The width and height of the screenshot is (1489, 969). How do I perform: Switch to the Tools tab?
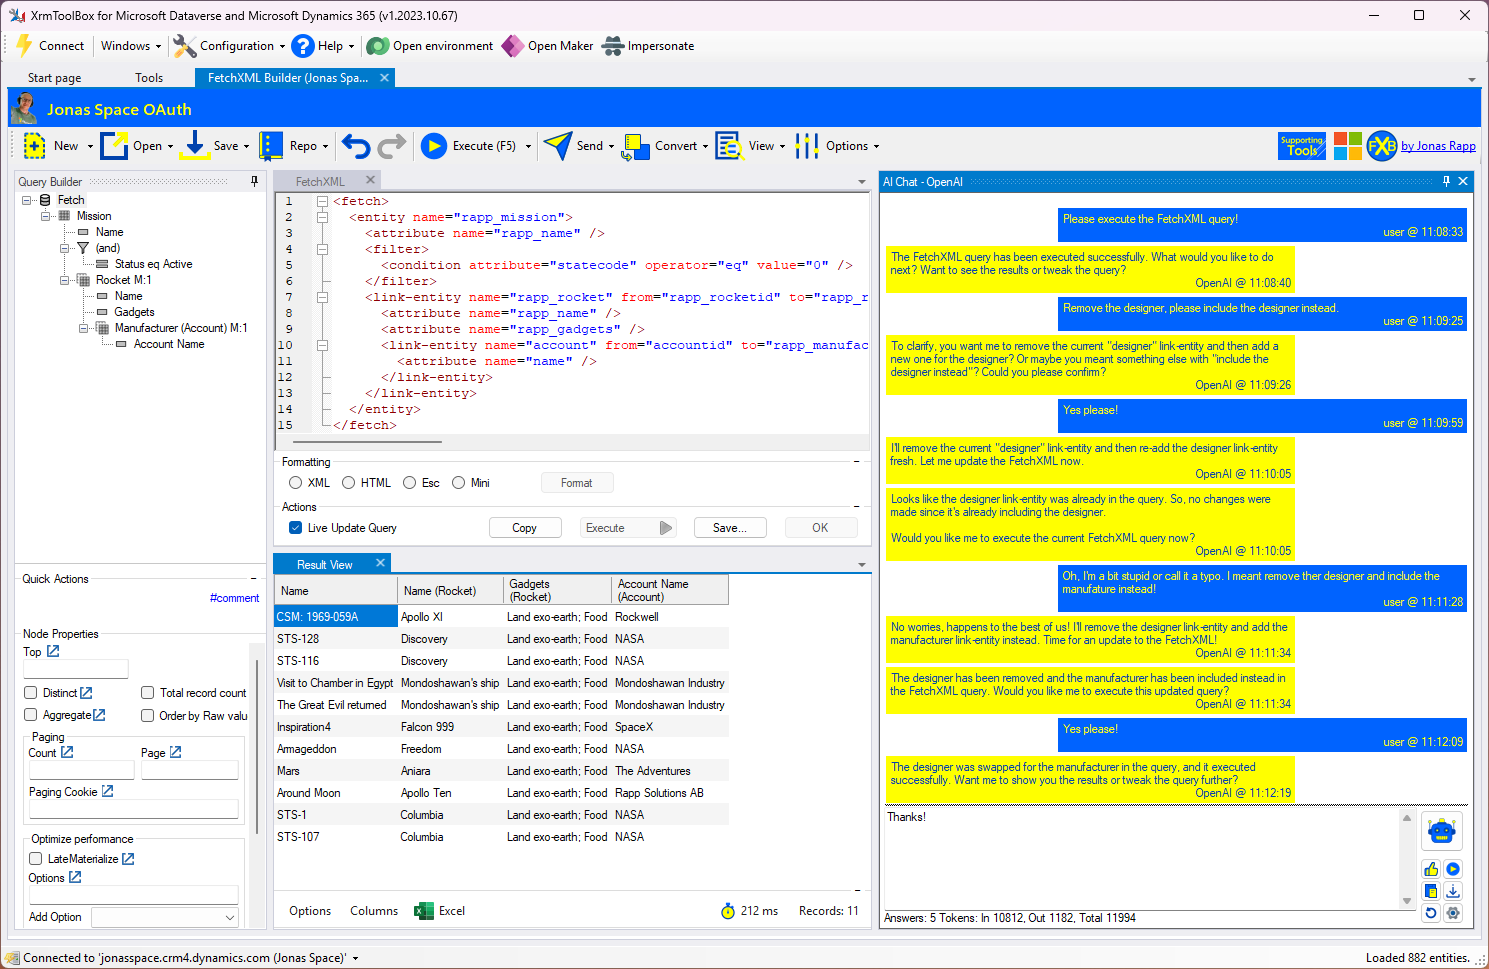pyautogui.click(x=149, y=78)
